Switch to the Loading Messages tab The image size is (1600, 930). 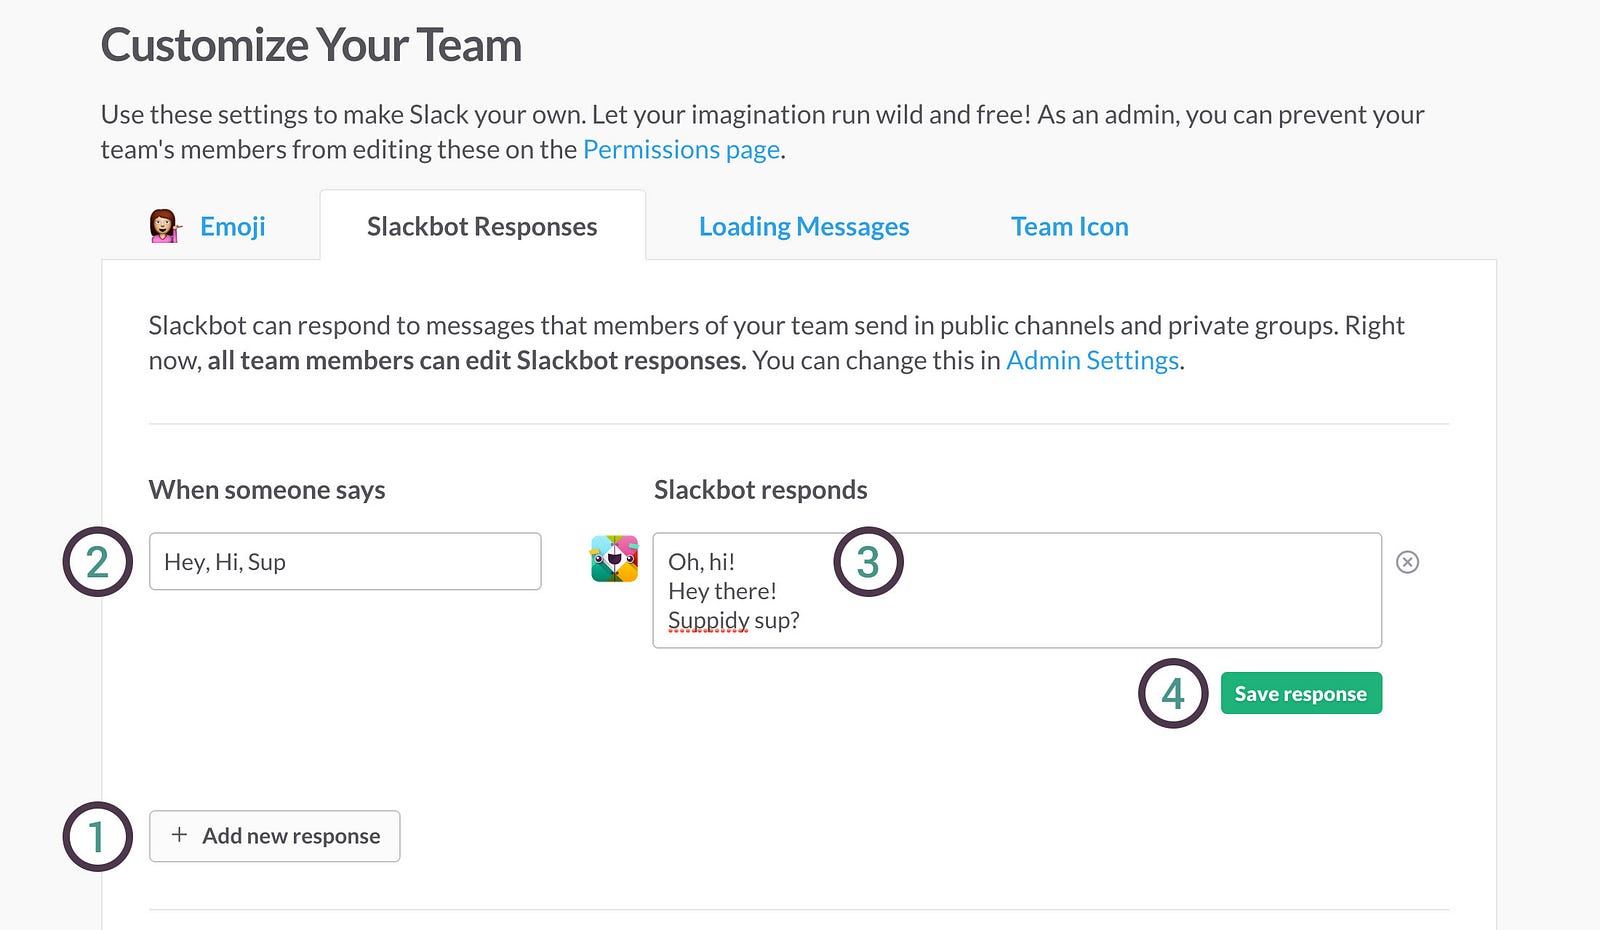coord(804,227)
